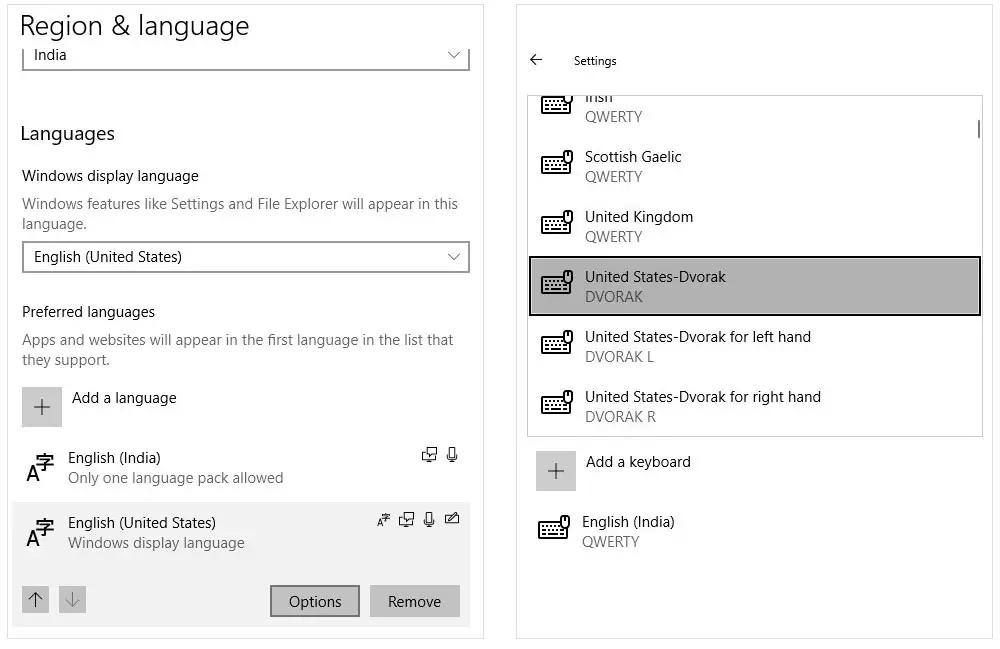Image resolution: width=1000 pixels, height=649 pixels.
Task: Click keyboard icon of the Irish QWERTY entry
Action: point(556,105)
